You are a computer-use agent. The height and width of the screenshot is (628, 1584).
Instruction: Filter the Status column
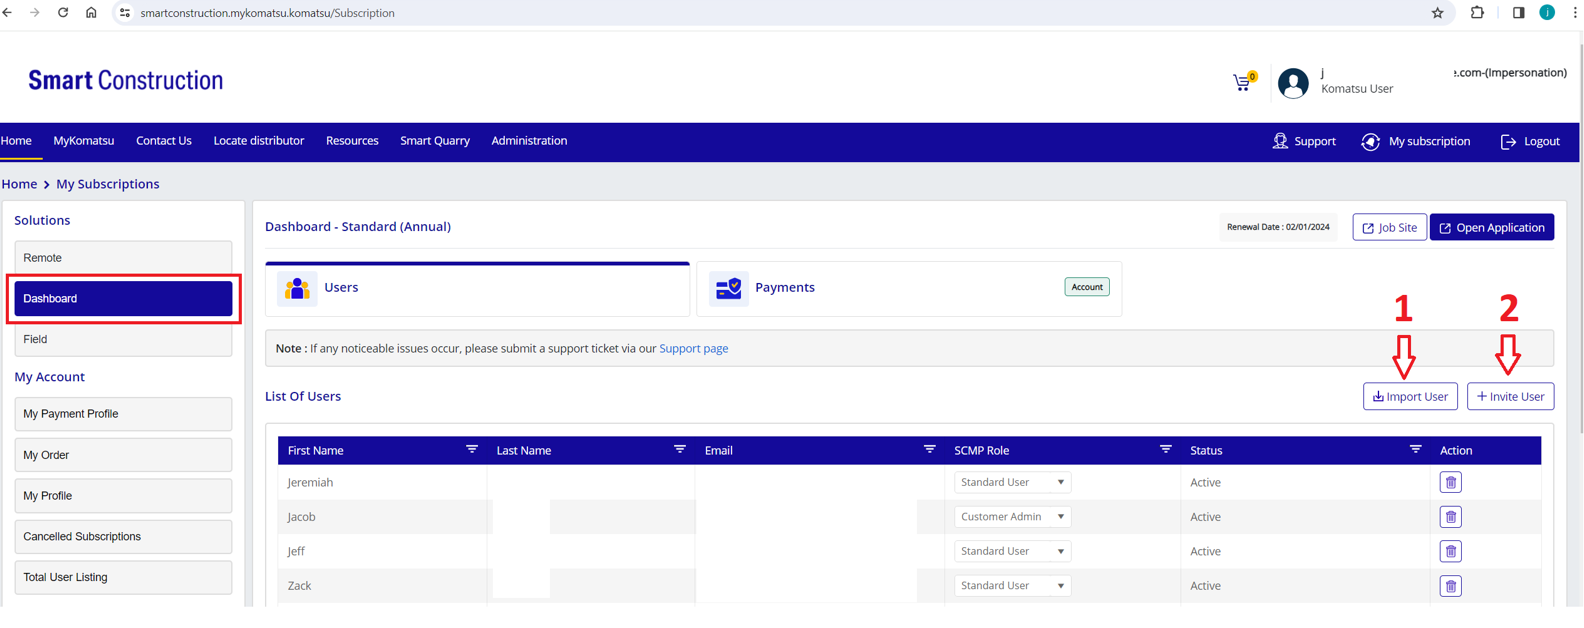pyautogui.click(x=1416, y=450)
